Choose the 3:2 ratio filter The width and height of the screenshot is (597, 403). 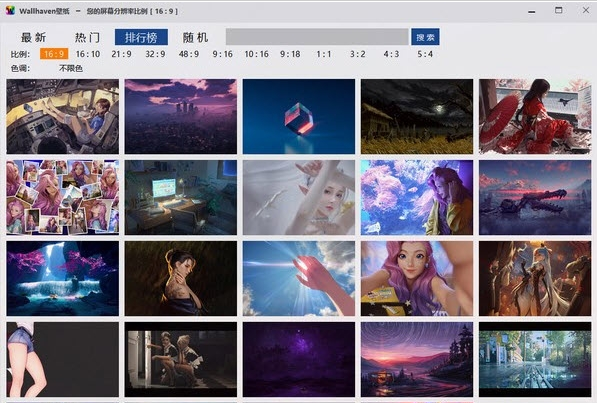pos(358,54)
